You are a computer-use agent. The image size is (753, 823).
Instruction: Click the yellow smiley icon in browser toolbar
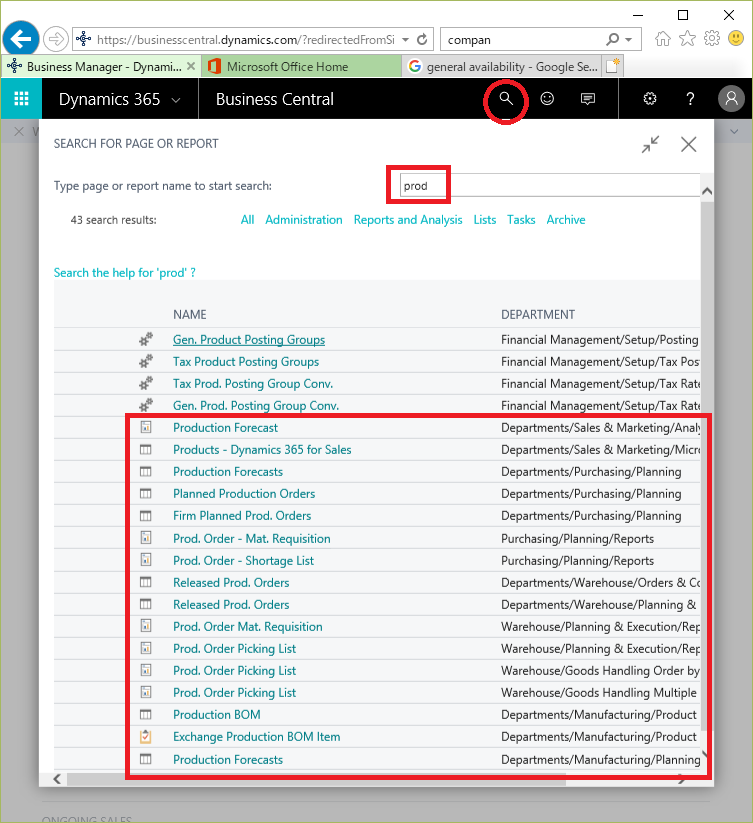tap(736, 39)
